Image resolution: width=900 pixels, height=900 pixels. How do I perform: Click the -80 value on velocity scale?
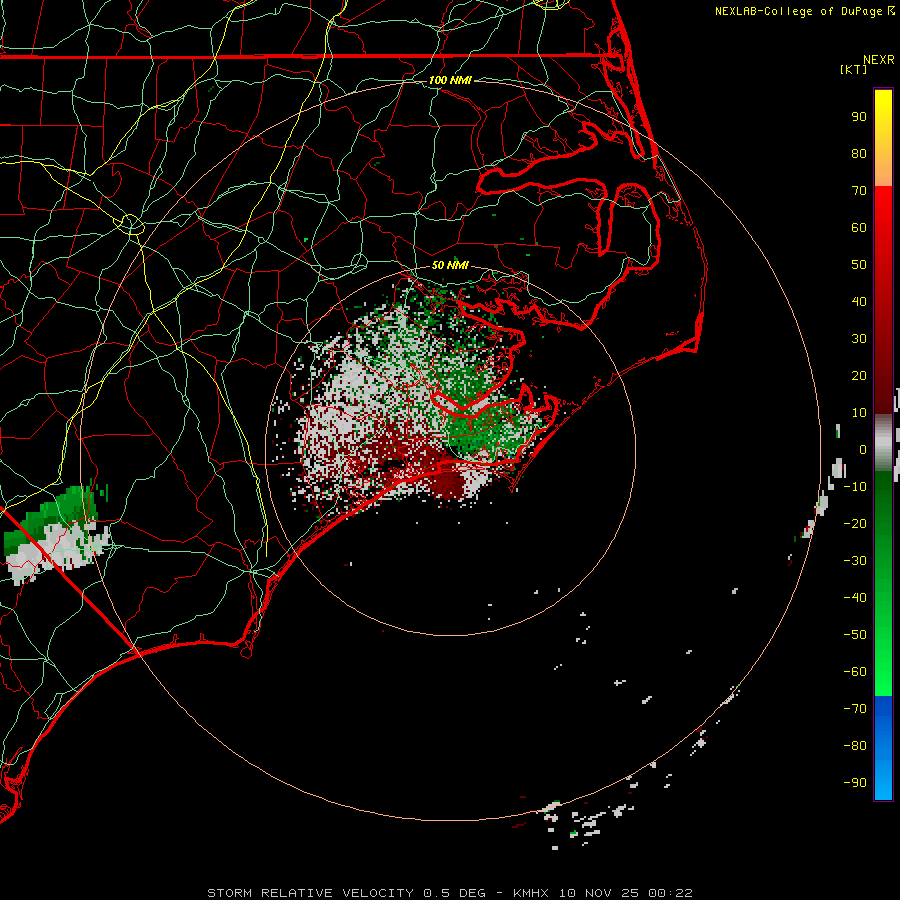(855, 746)
